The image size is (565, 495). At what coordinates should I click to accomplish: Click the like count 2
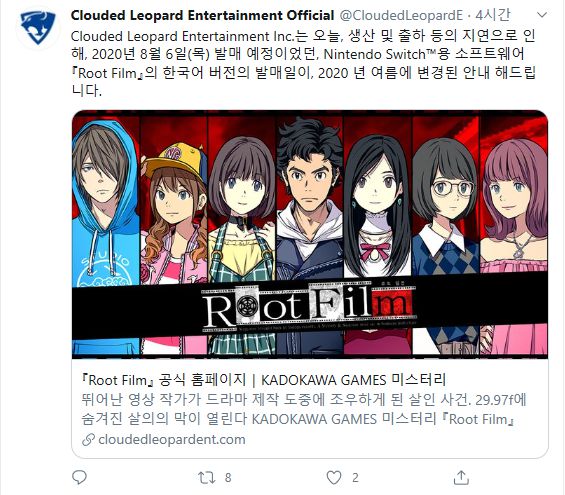tap(355, 478)
